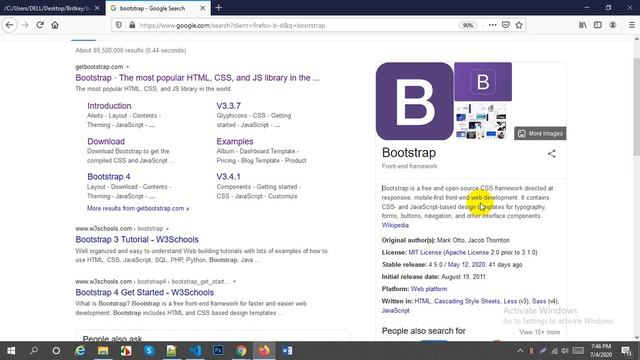Viewport: 640px width, 360px height.
Task: Expand options arrow for w3schools bootstrap result
Action: (x=167, y=229)
